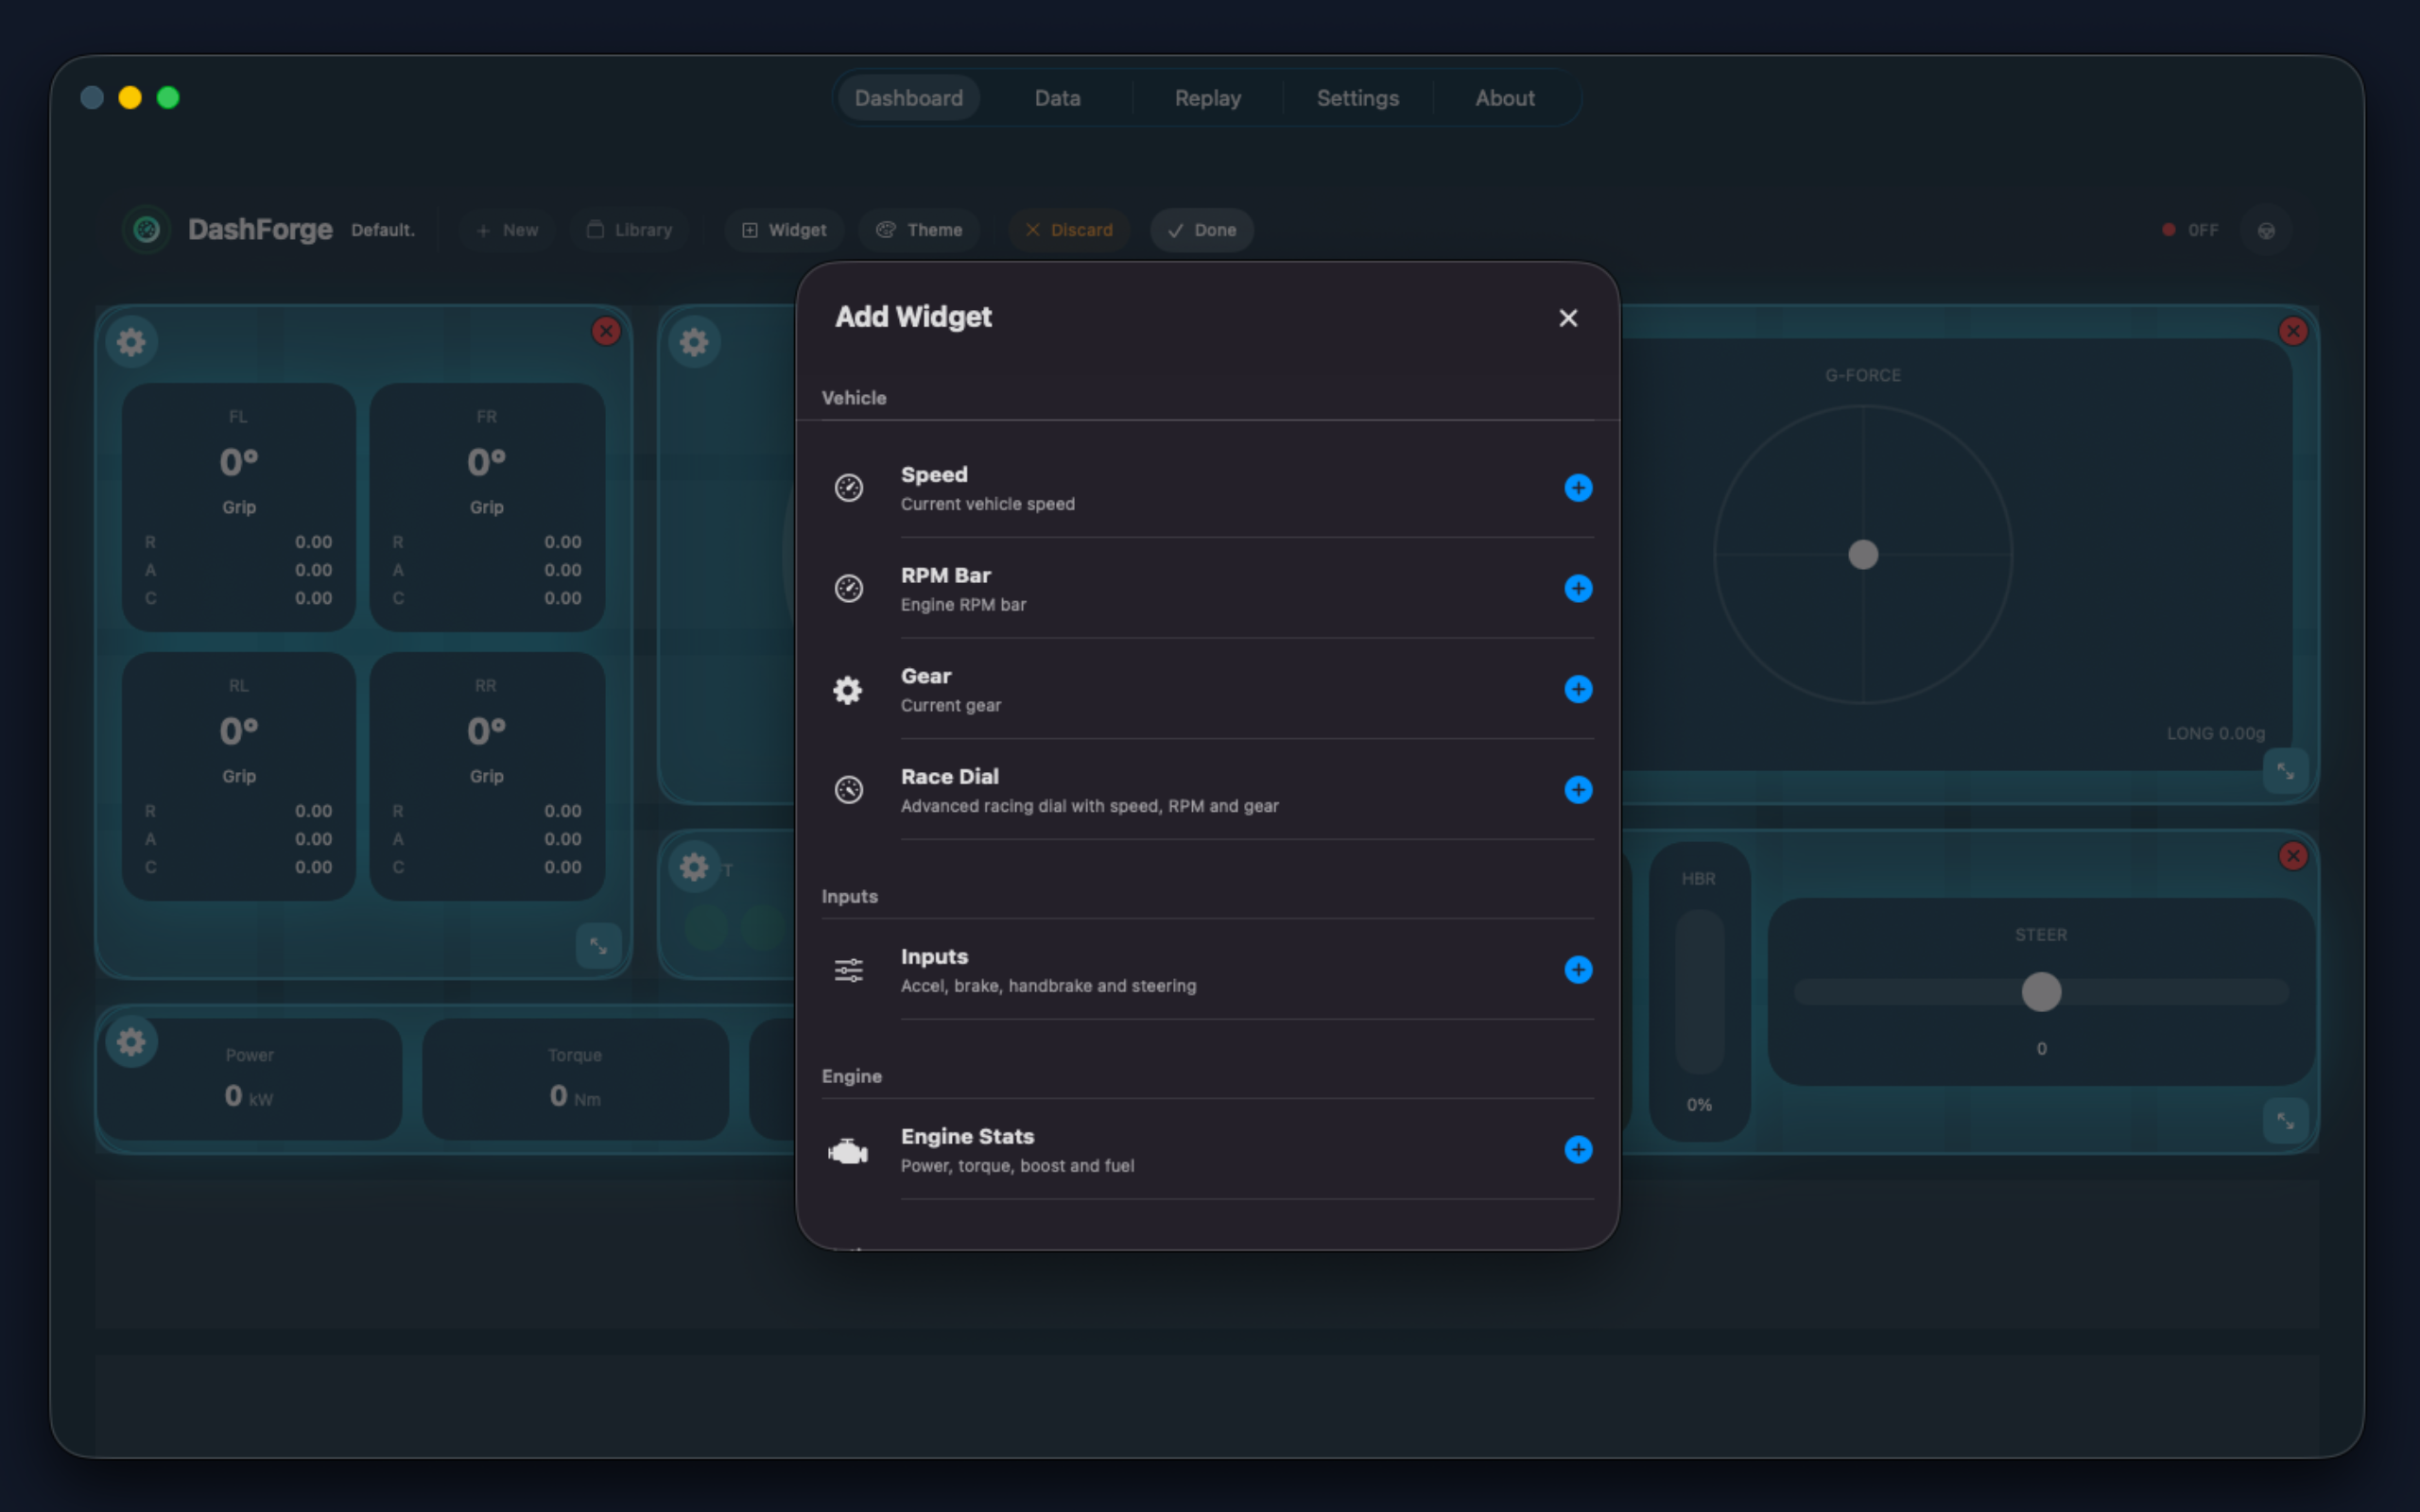Switch to the Replay tab
Screen dimensions: 2420x1512
[x=1207, y=98]
